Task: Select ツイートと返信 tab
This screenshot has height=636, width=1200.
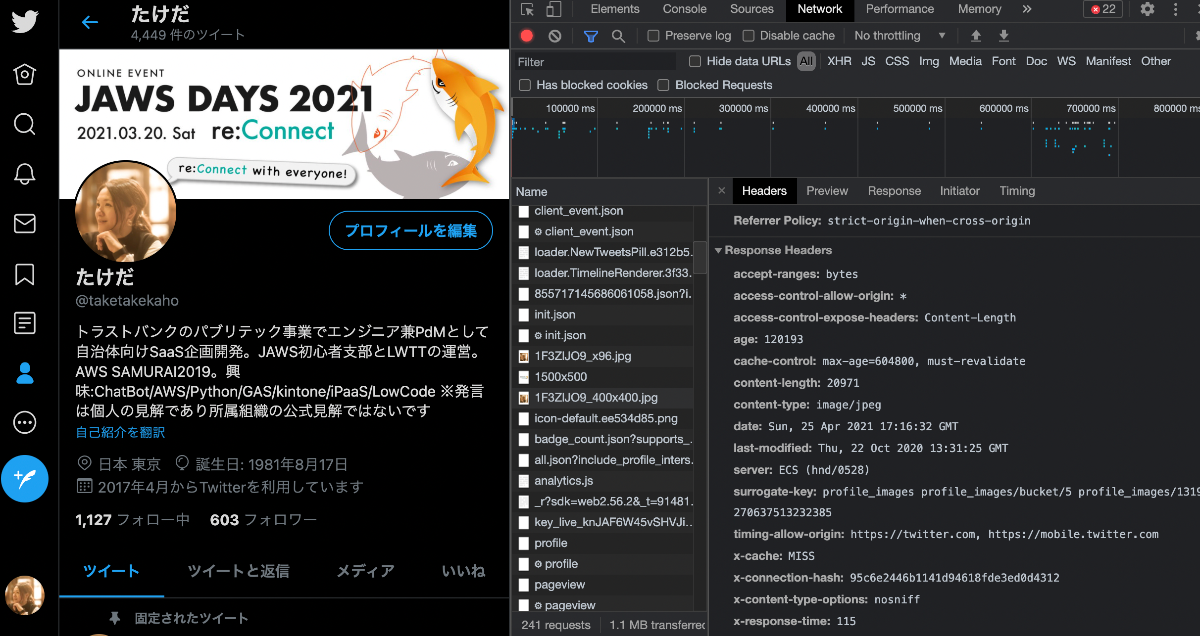Action: [x=238, y=571]
